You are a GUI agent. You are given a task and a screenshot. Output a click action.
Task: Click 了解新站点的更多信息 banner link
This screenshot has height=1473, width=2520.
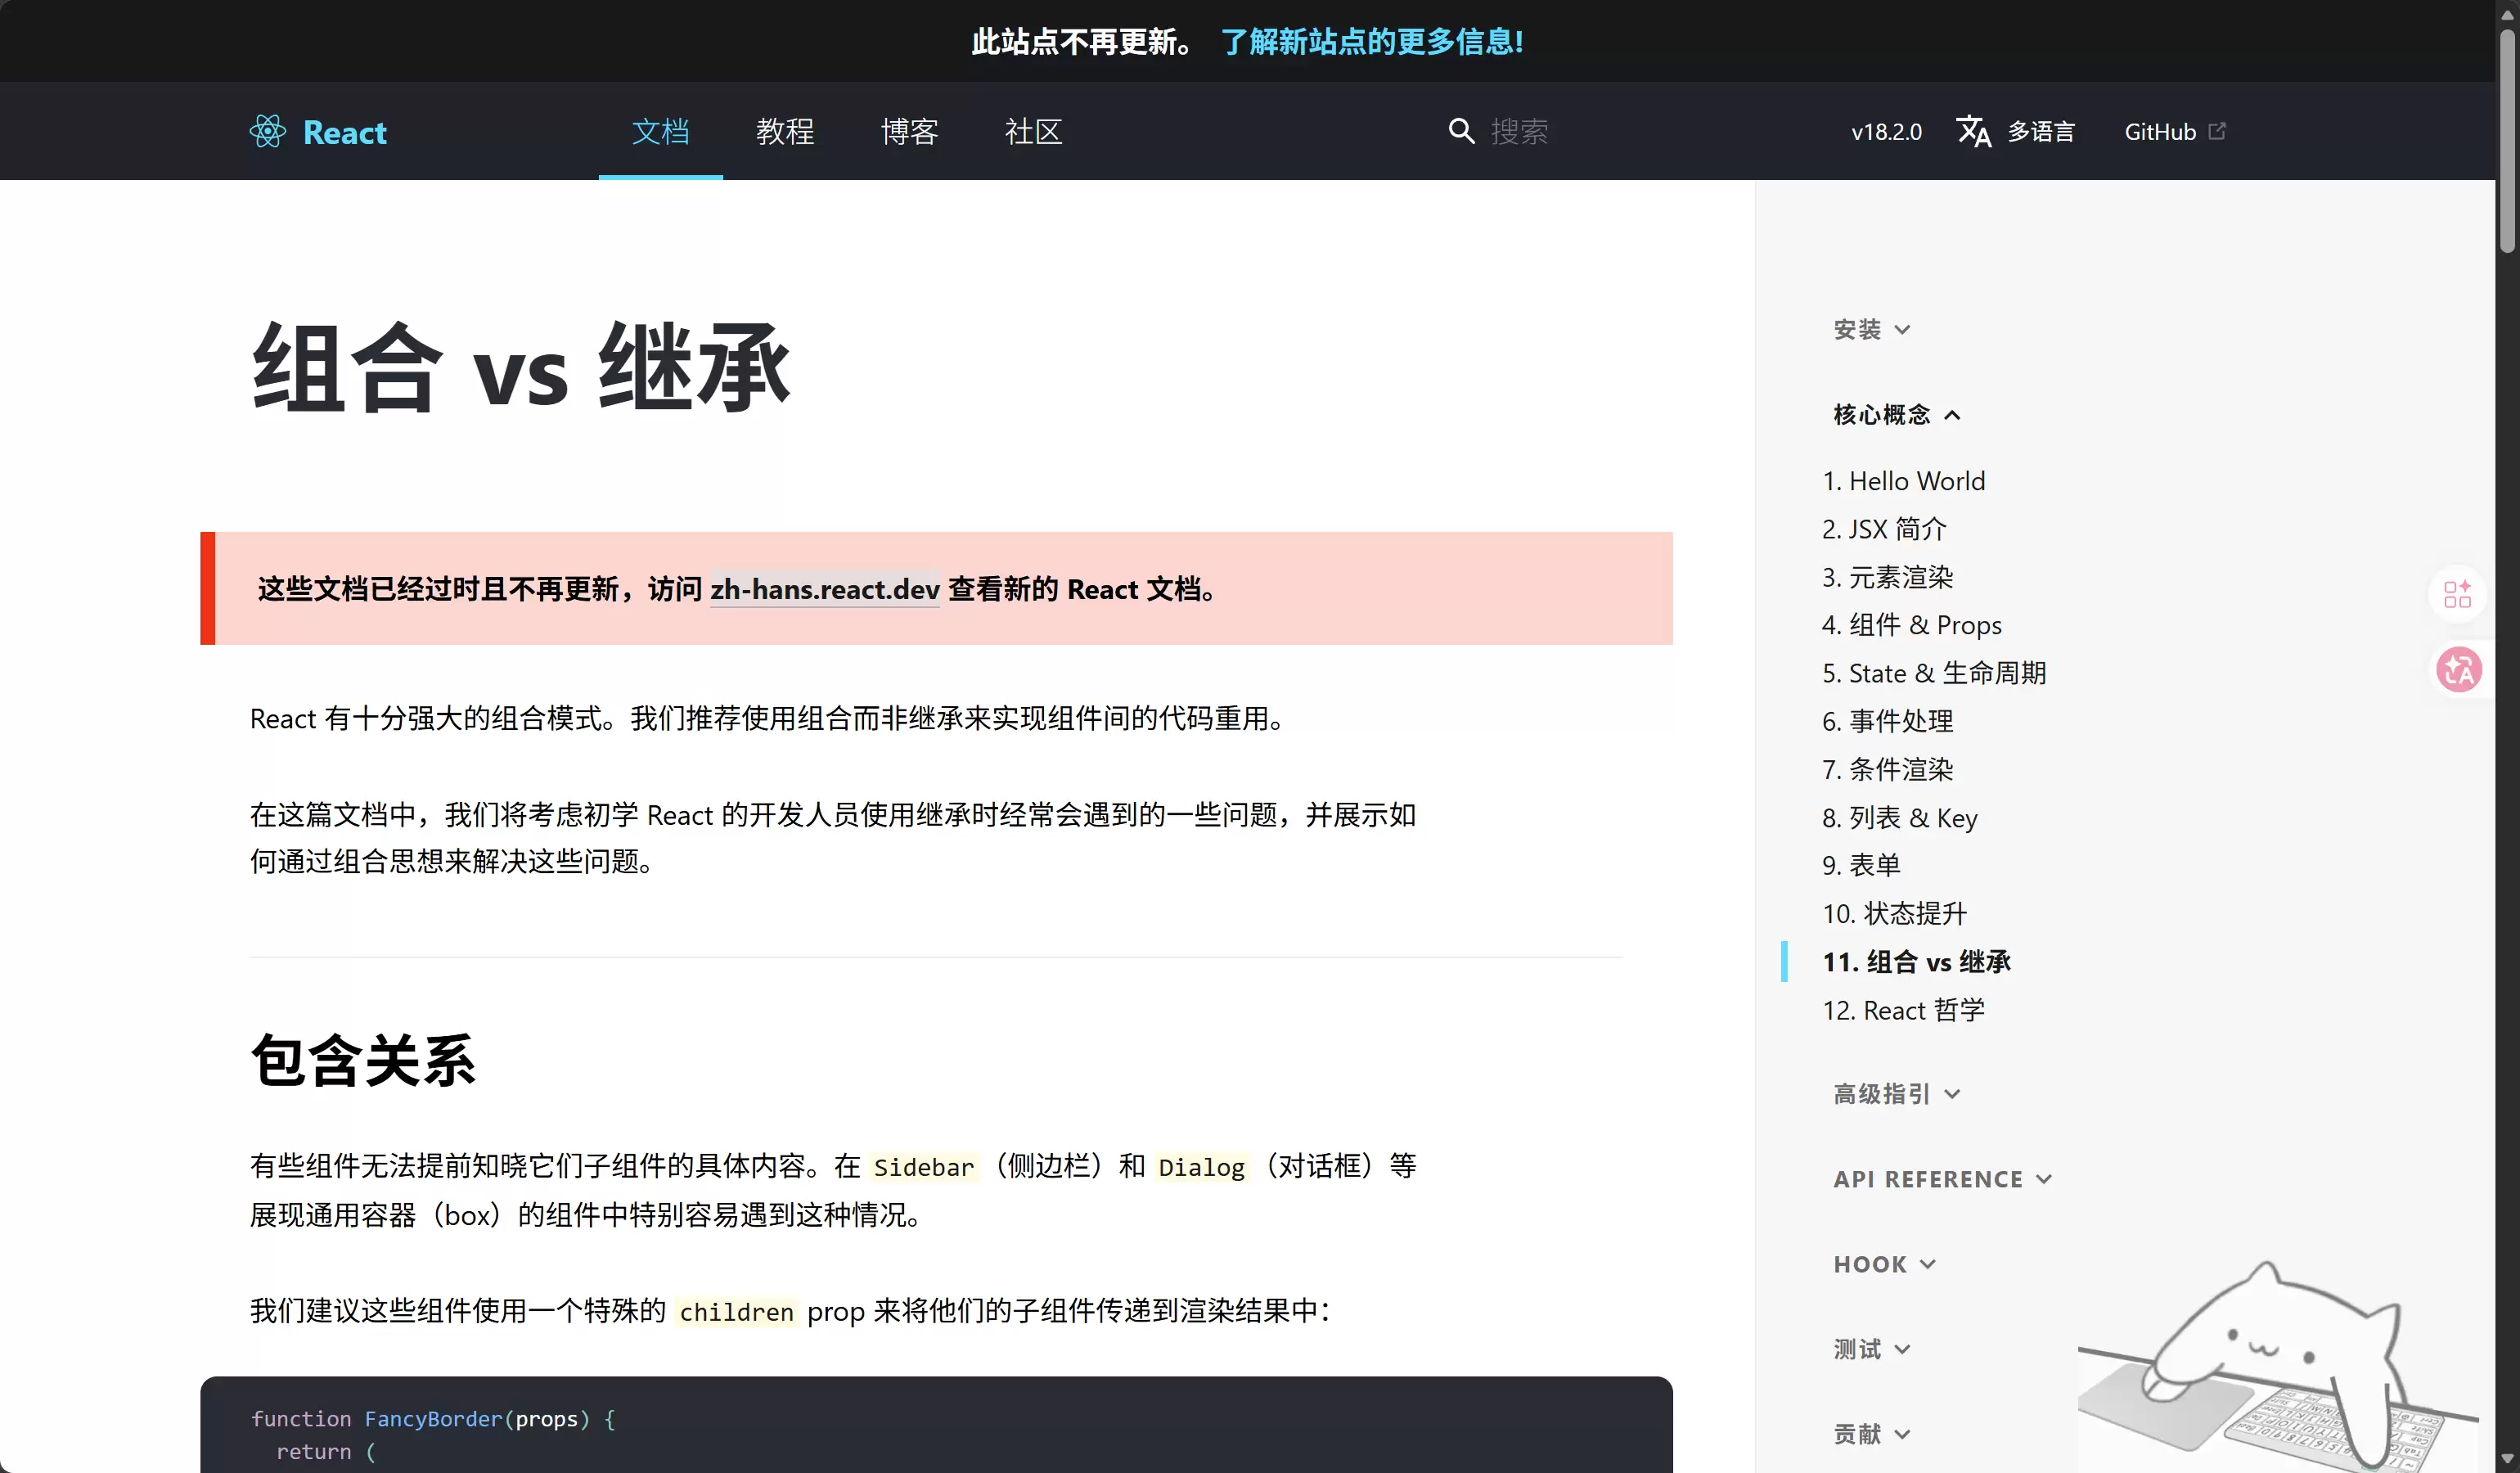pos(1372,41)
